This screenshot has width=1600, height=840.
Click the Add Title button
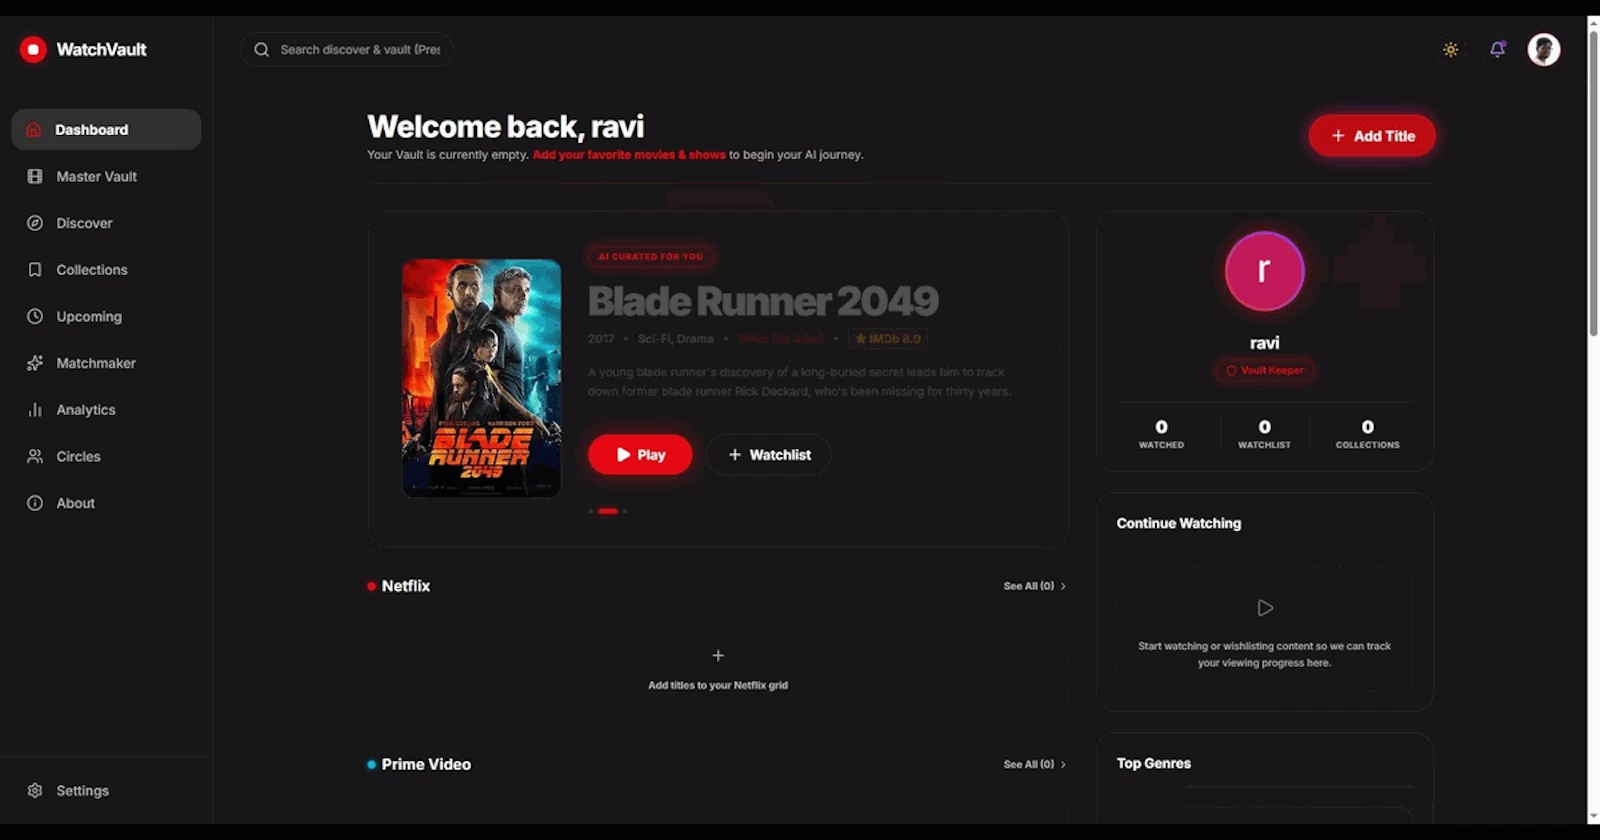point(1372,135)
